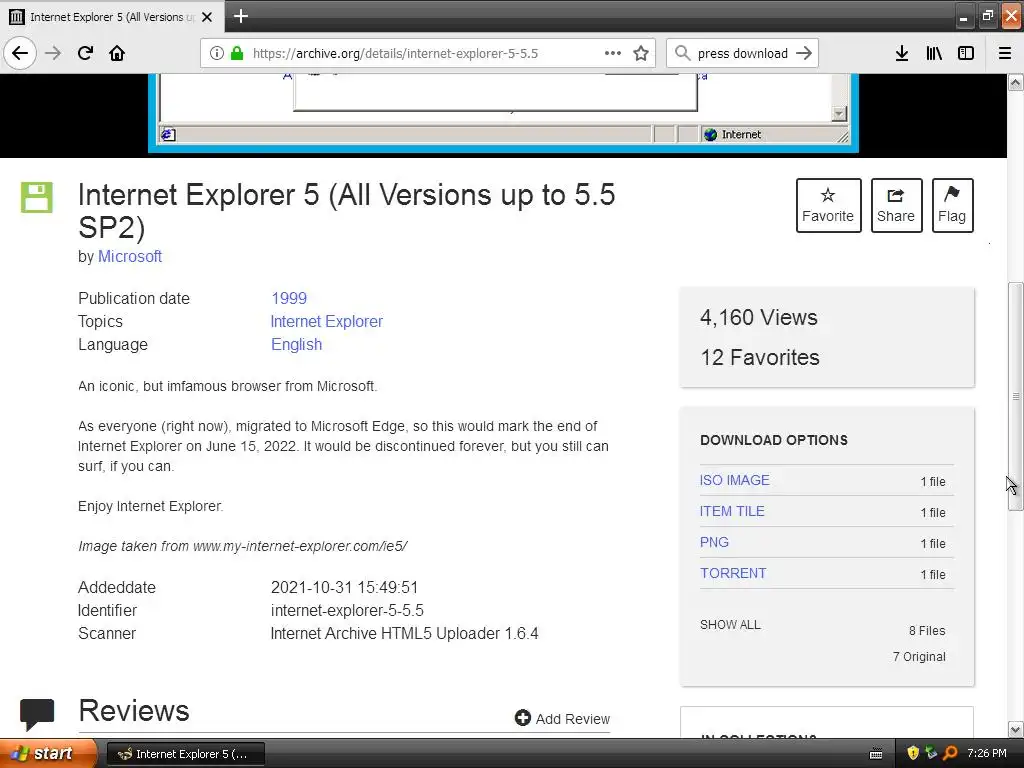Viewport: 1024px width, 768px height.
Task: Open the ITEM TILE download option
Action: pos(732,511)
